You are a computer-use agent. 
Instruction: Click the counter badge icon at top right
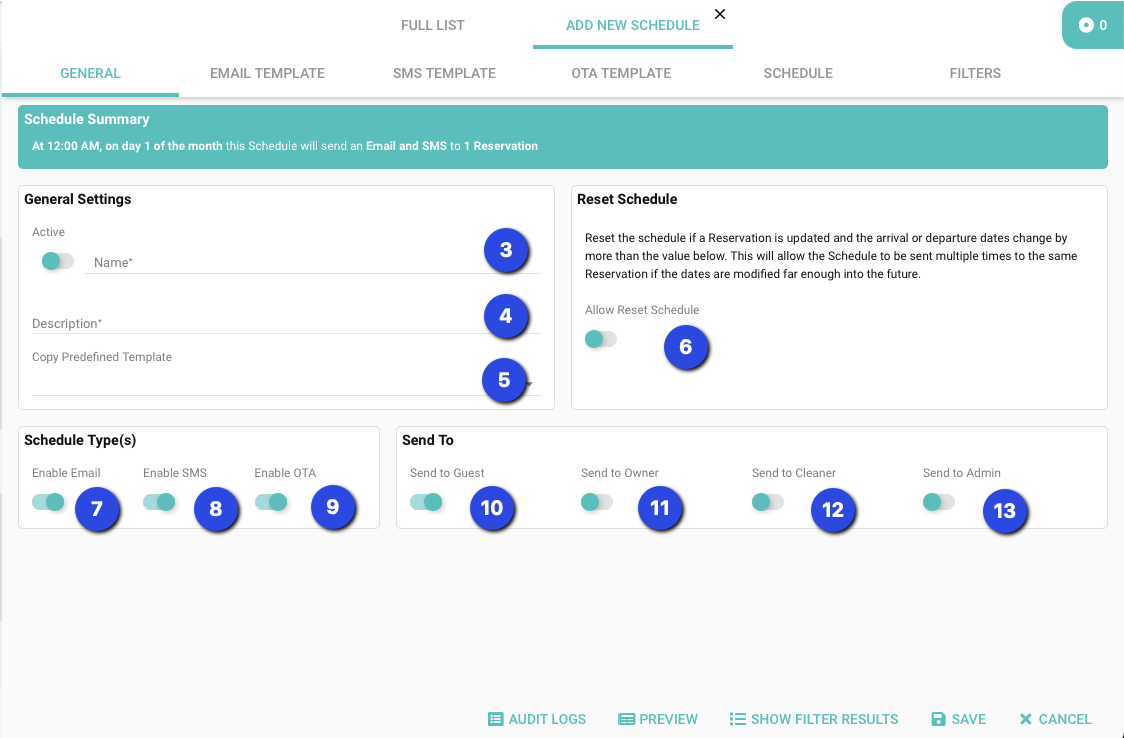click(x=1086, y=25)
